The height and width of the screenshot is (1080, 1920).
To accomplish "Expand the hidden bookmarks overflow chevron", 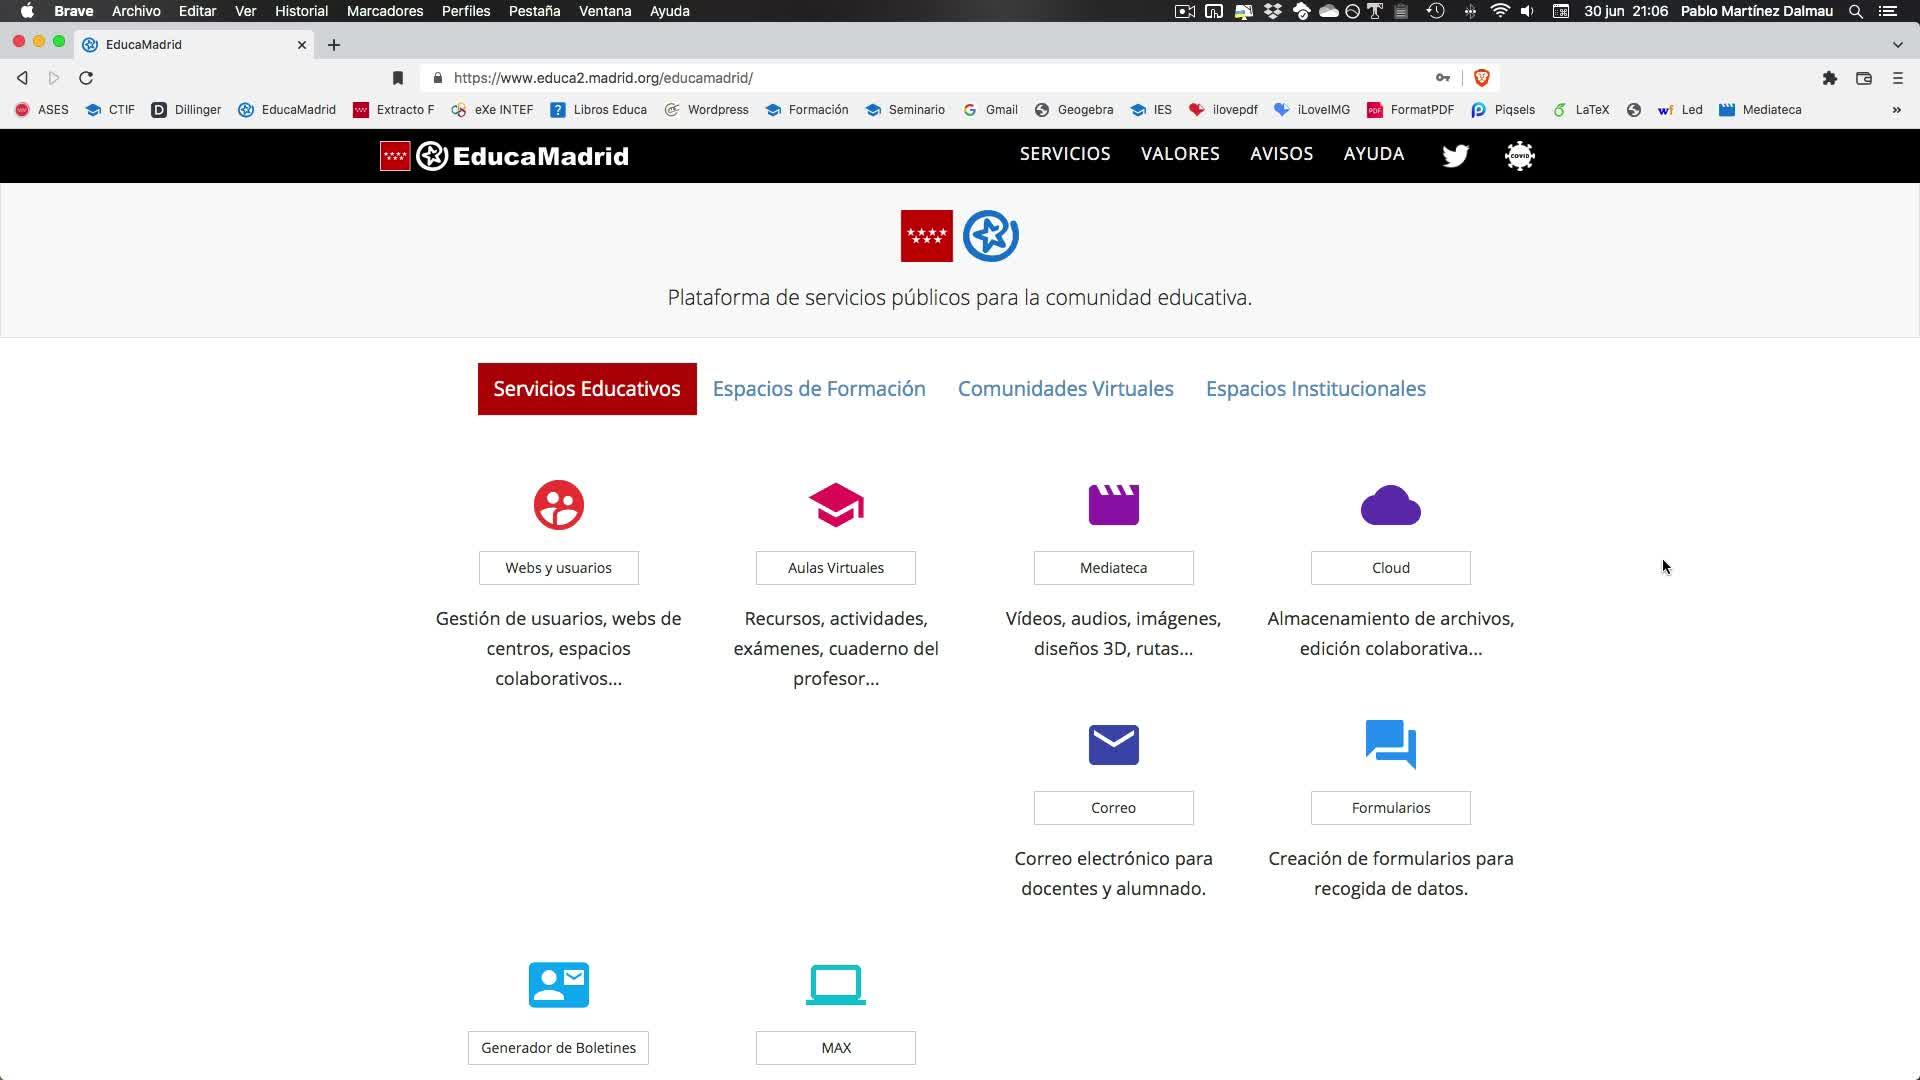I will (1896, 110).
